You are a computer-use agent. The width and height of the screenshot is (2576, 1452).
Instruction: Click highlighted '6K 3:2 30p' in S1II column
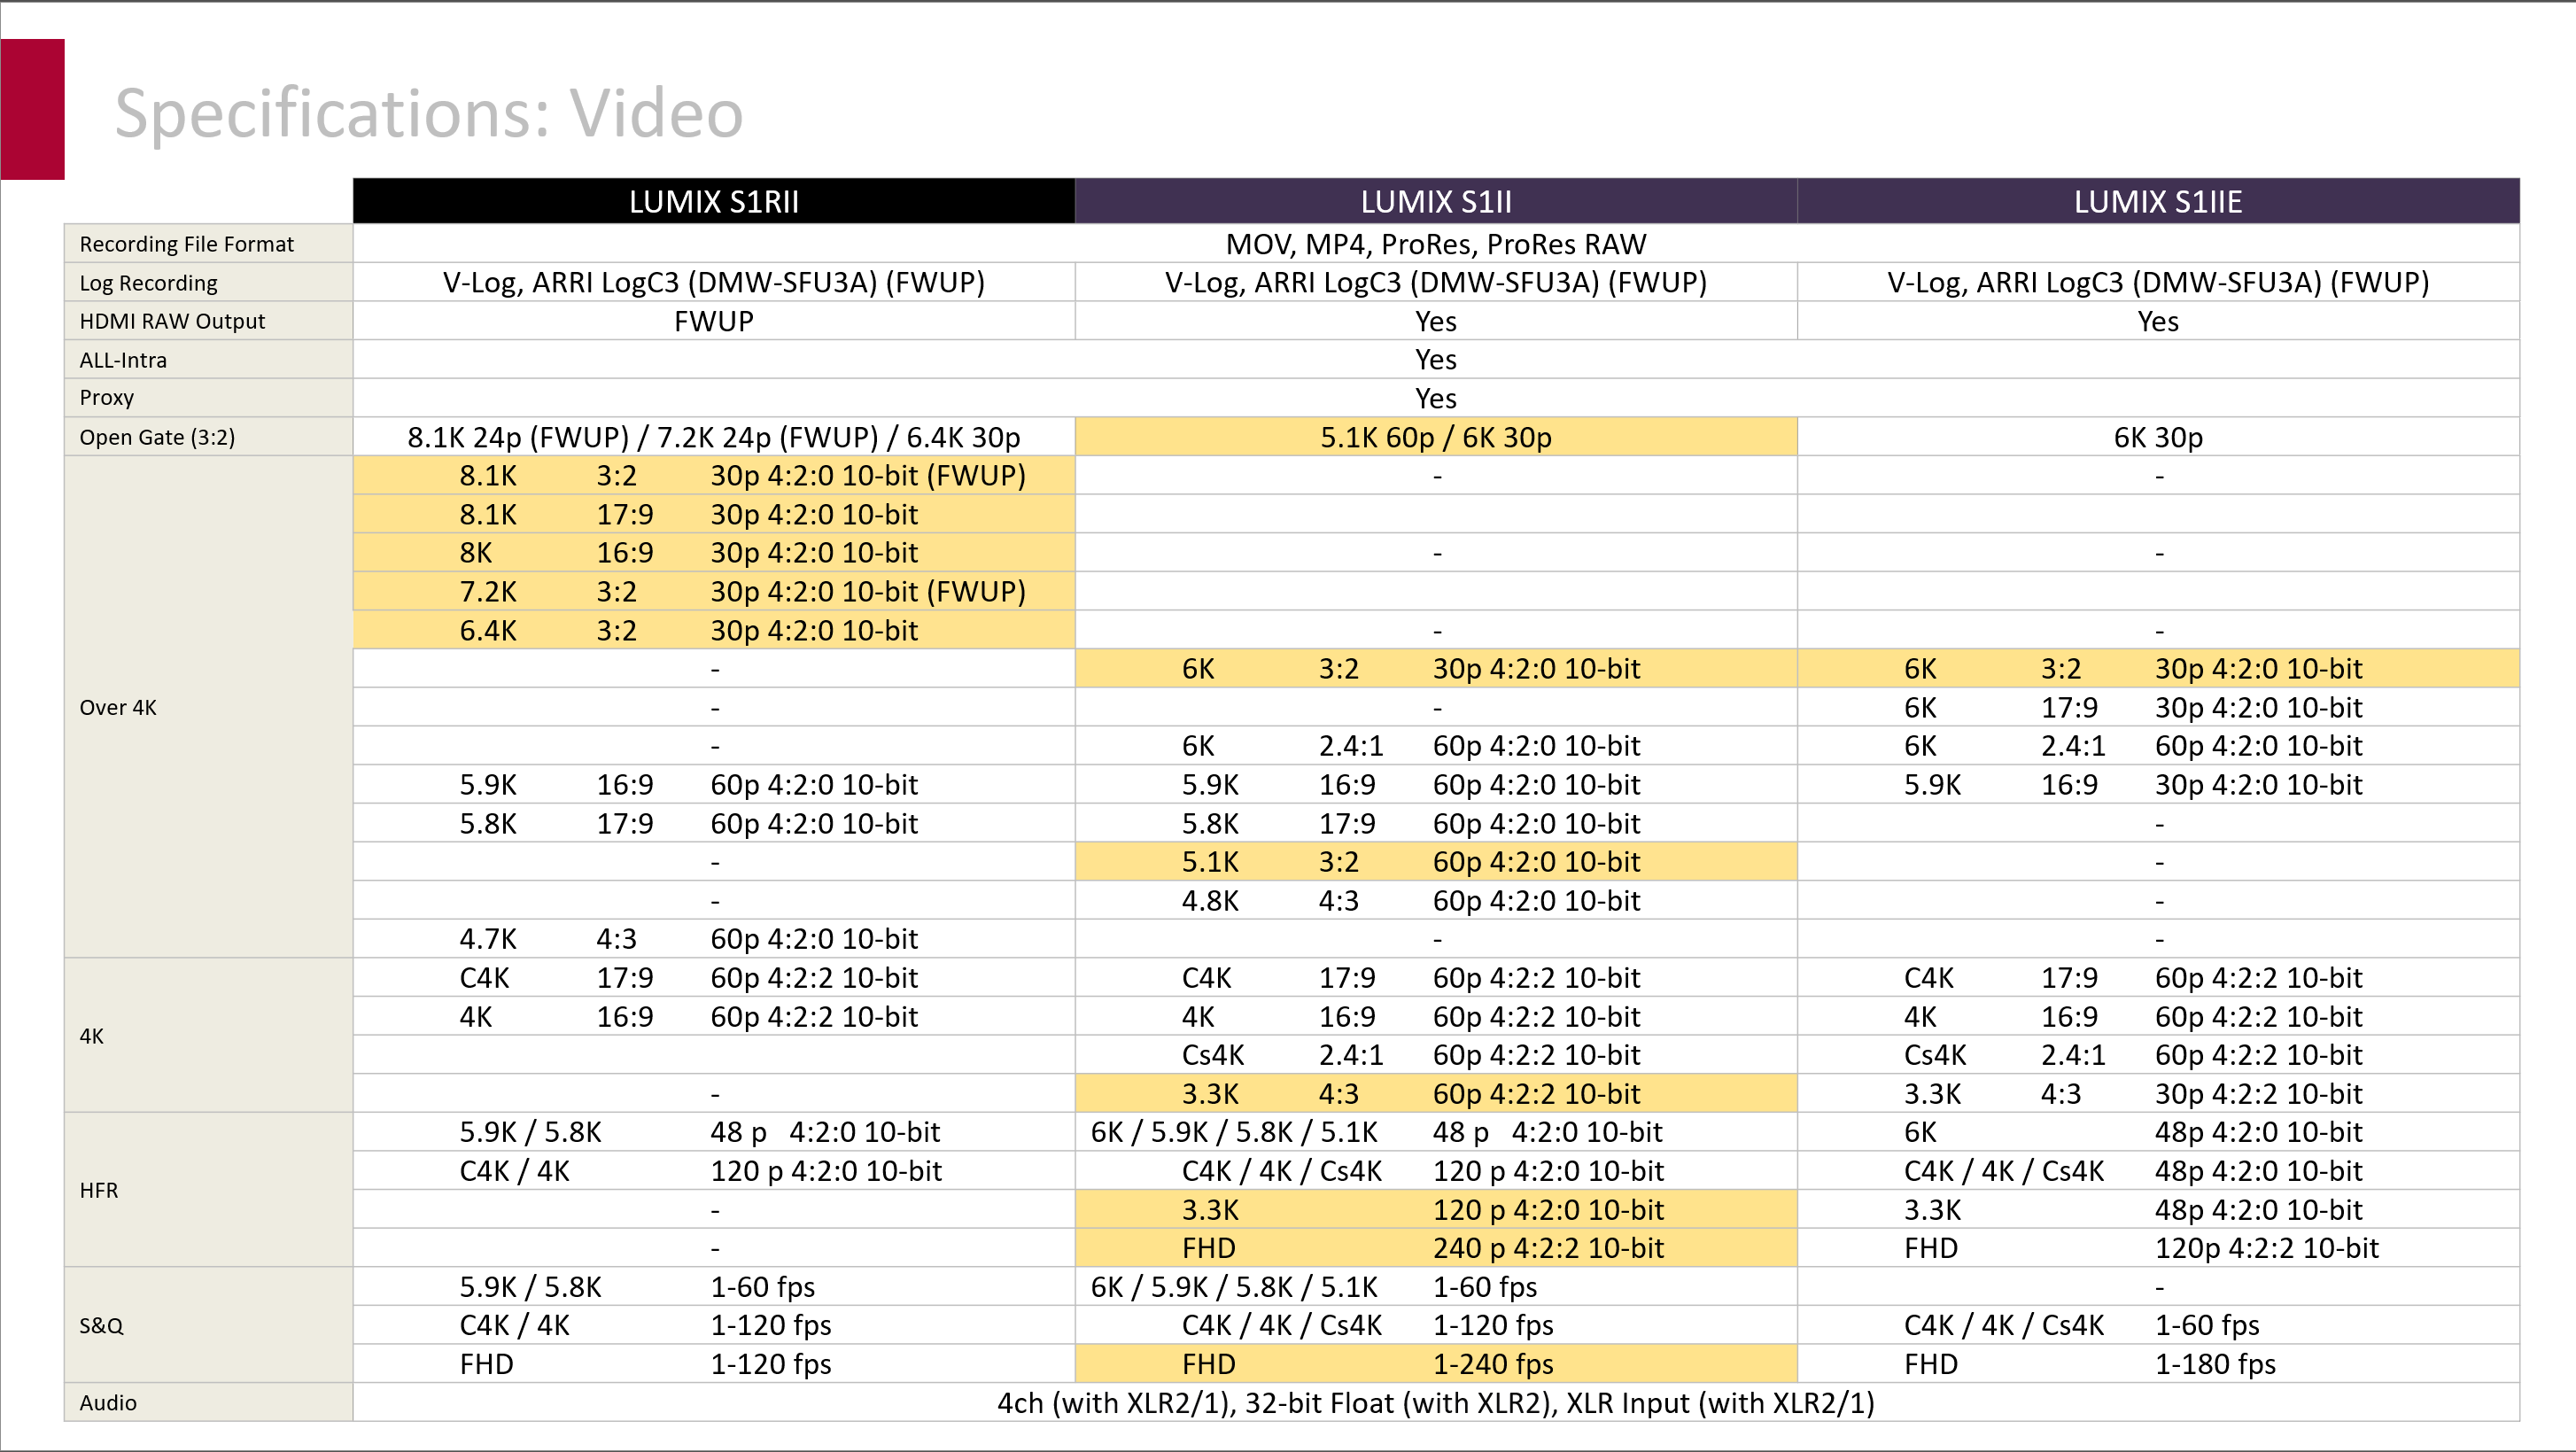(x=1436, y=669)
